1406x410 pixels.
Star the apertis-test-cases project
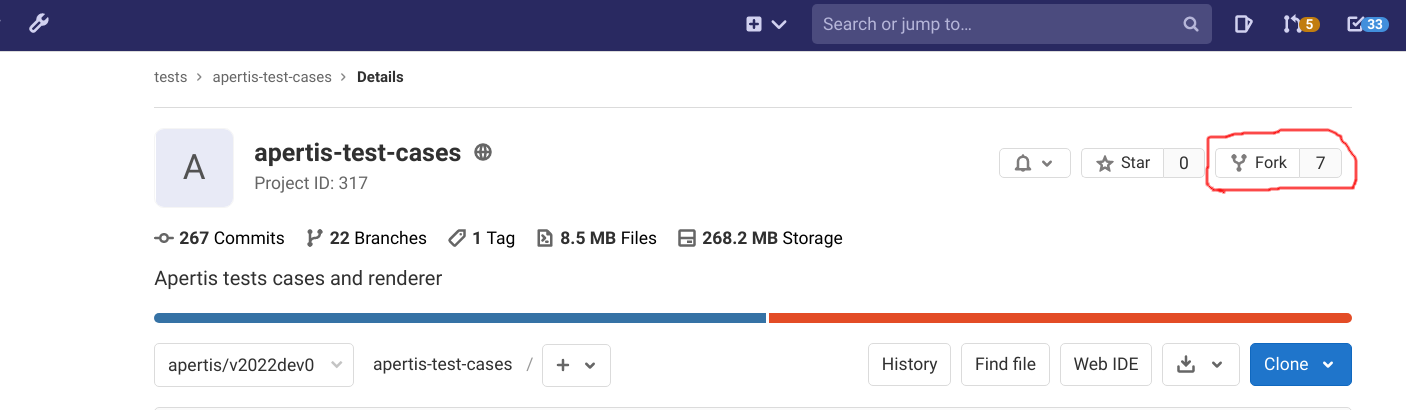click(1123, 163)
